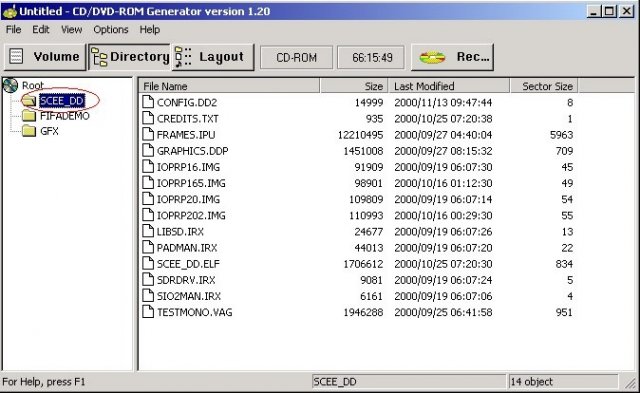640x393 pixels.
Task: Click the TESTMONO.VAG file icon
Action: click(148, 312)
